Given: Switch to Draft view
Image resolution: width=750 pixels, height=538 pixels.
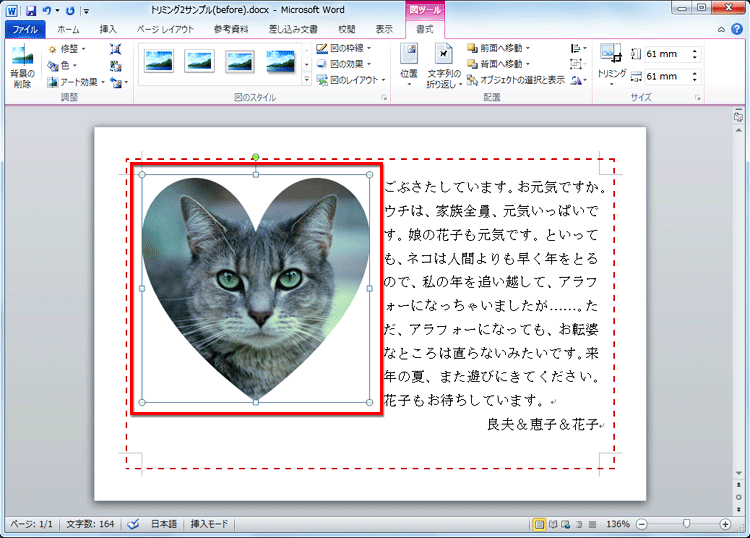Looking at the screenshot, I should click(592, 525).
